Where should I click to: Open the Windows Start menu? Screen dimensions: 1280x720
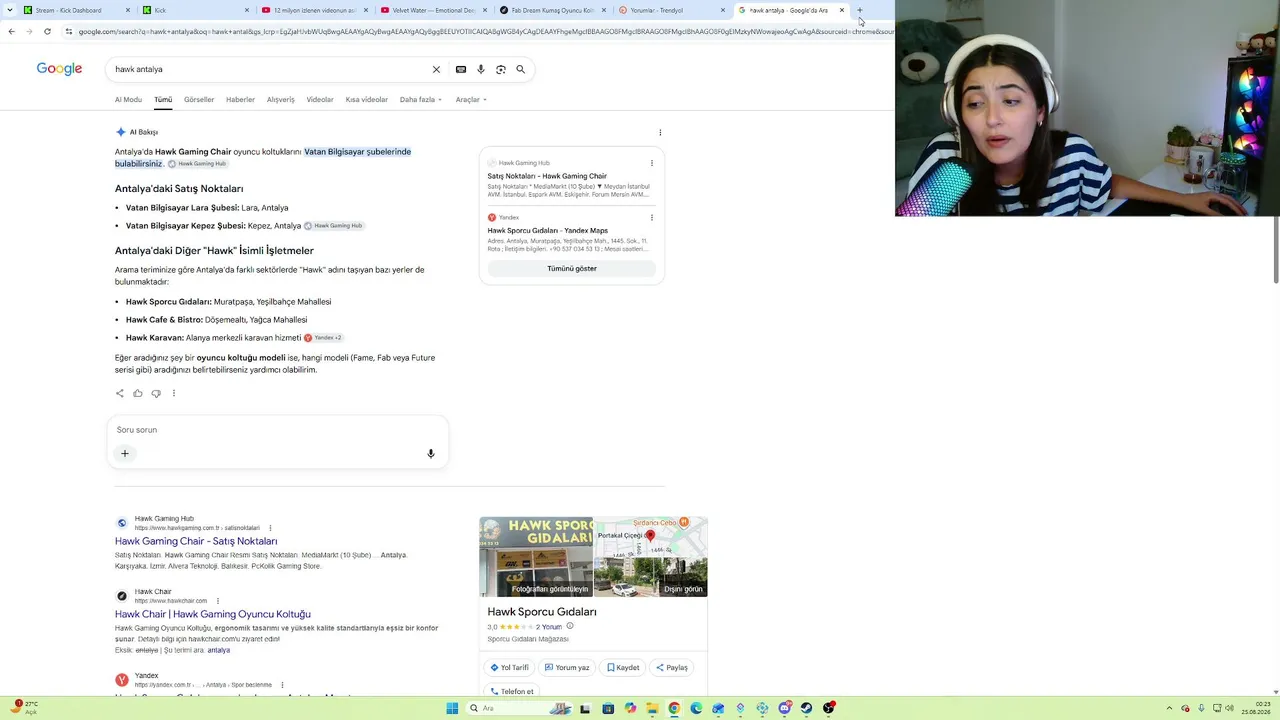pyautogui.click(x=452, y=708)
